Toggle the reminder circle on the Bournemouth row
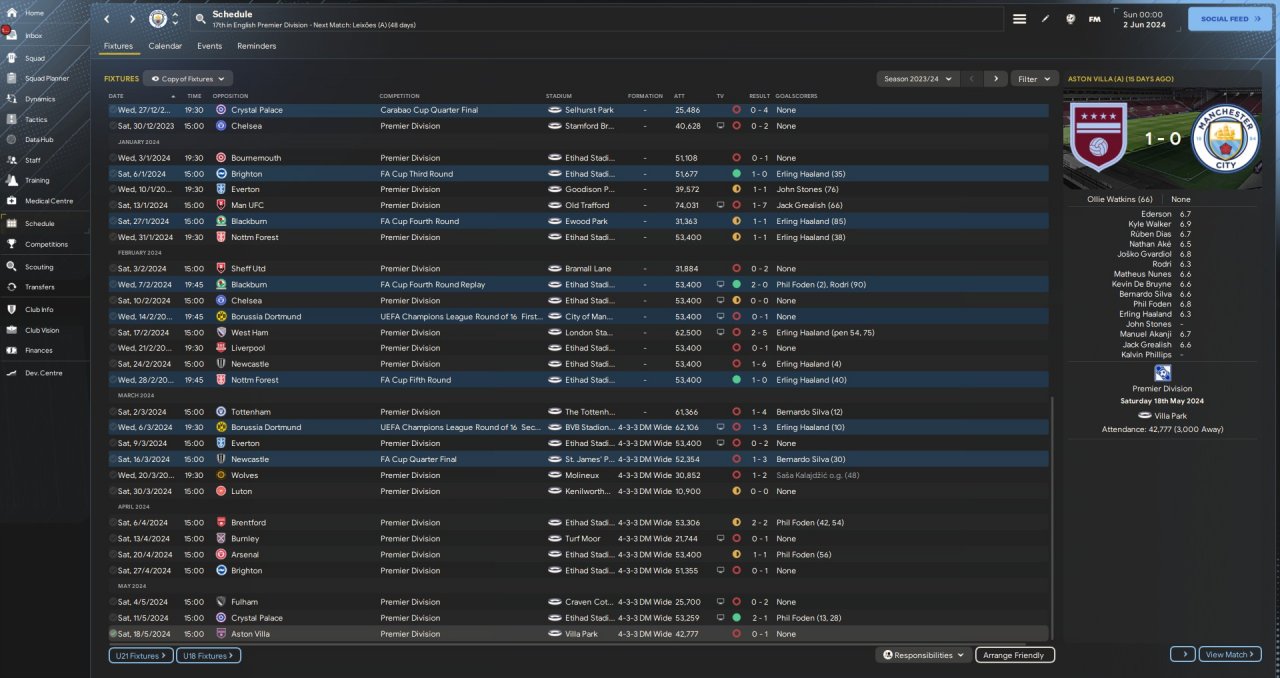This screenshot has width=1280, height=678. 113,158
